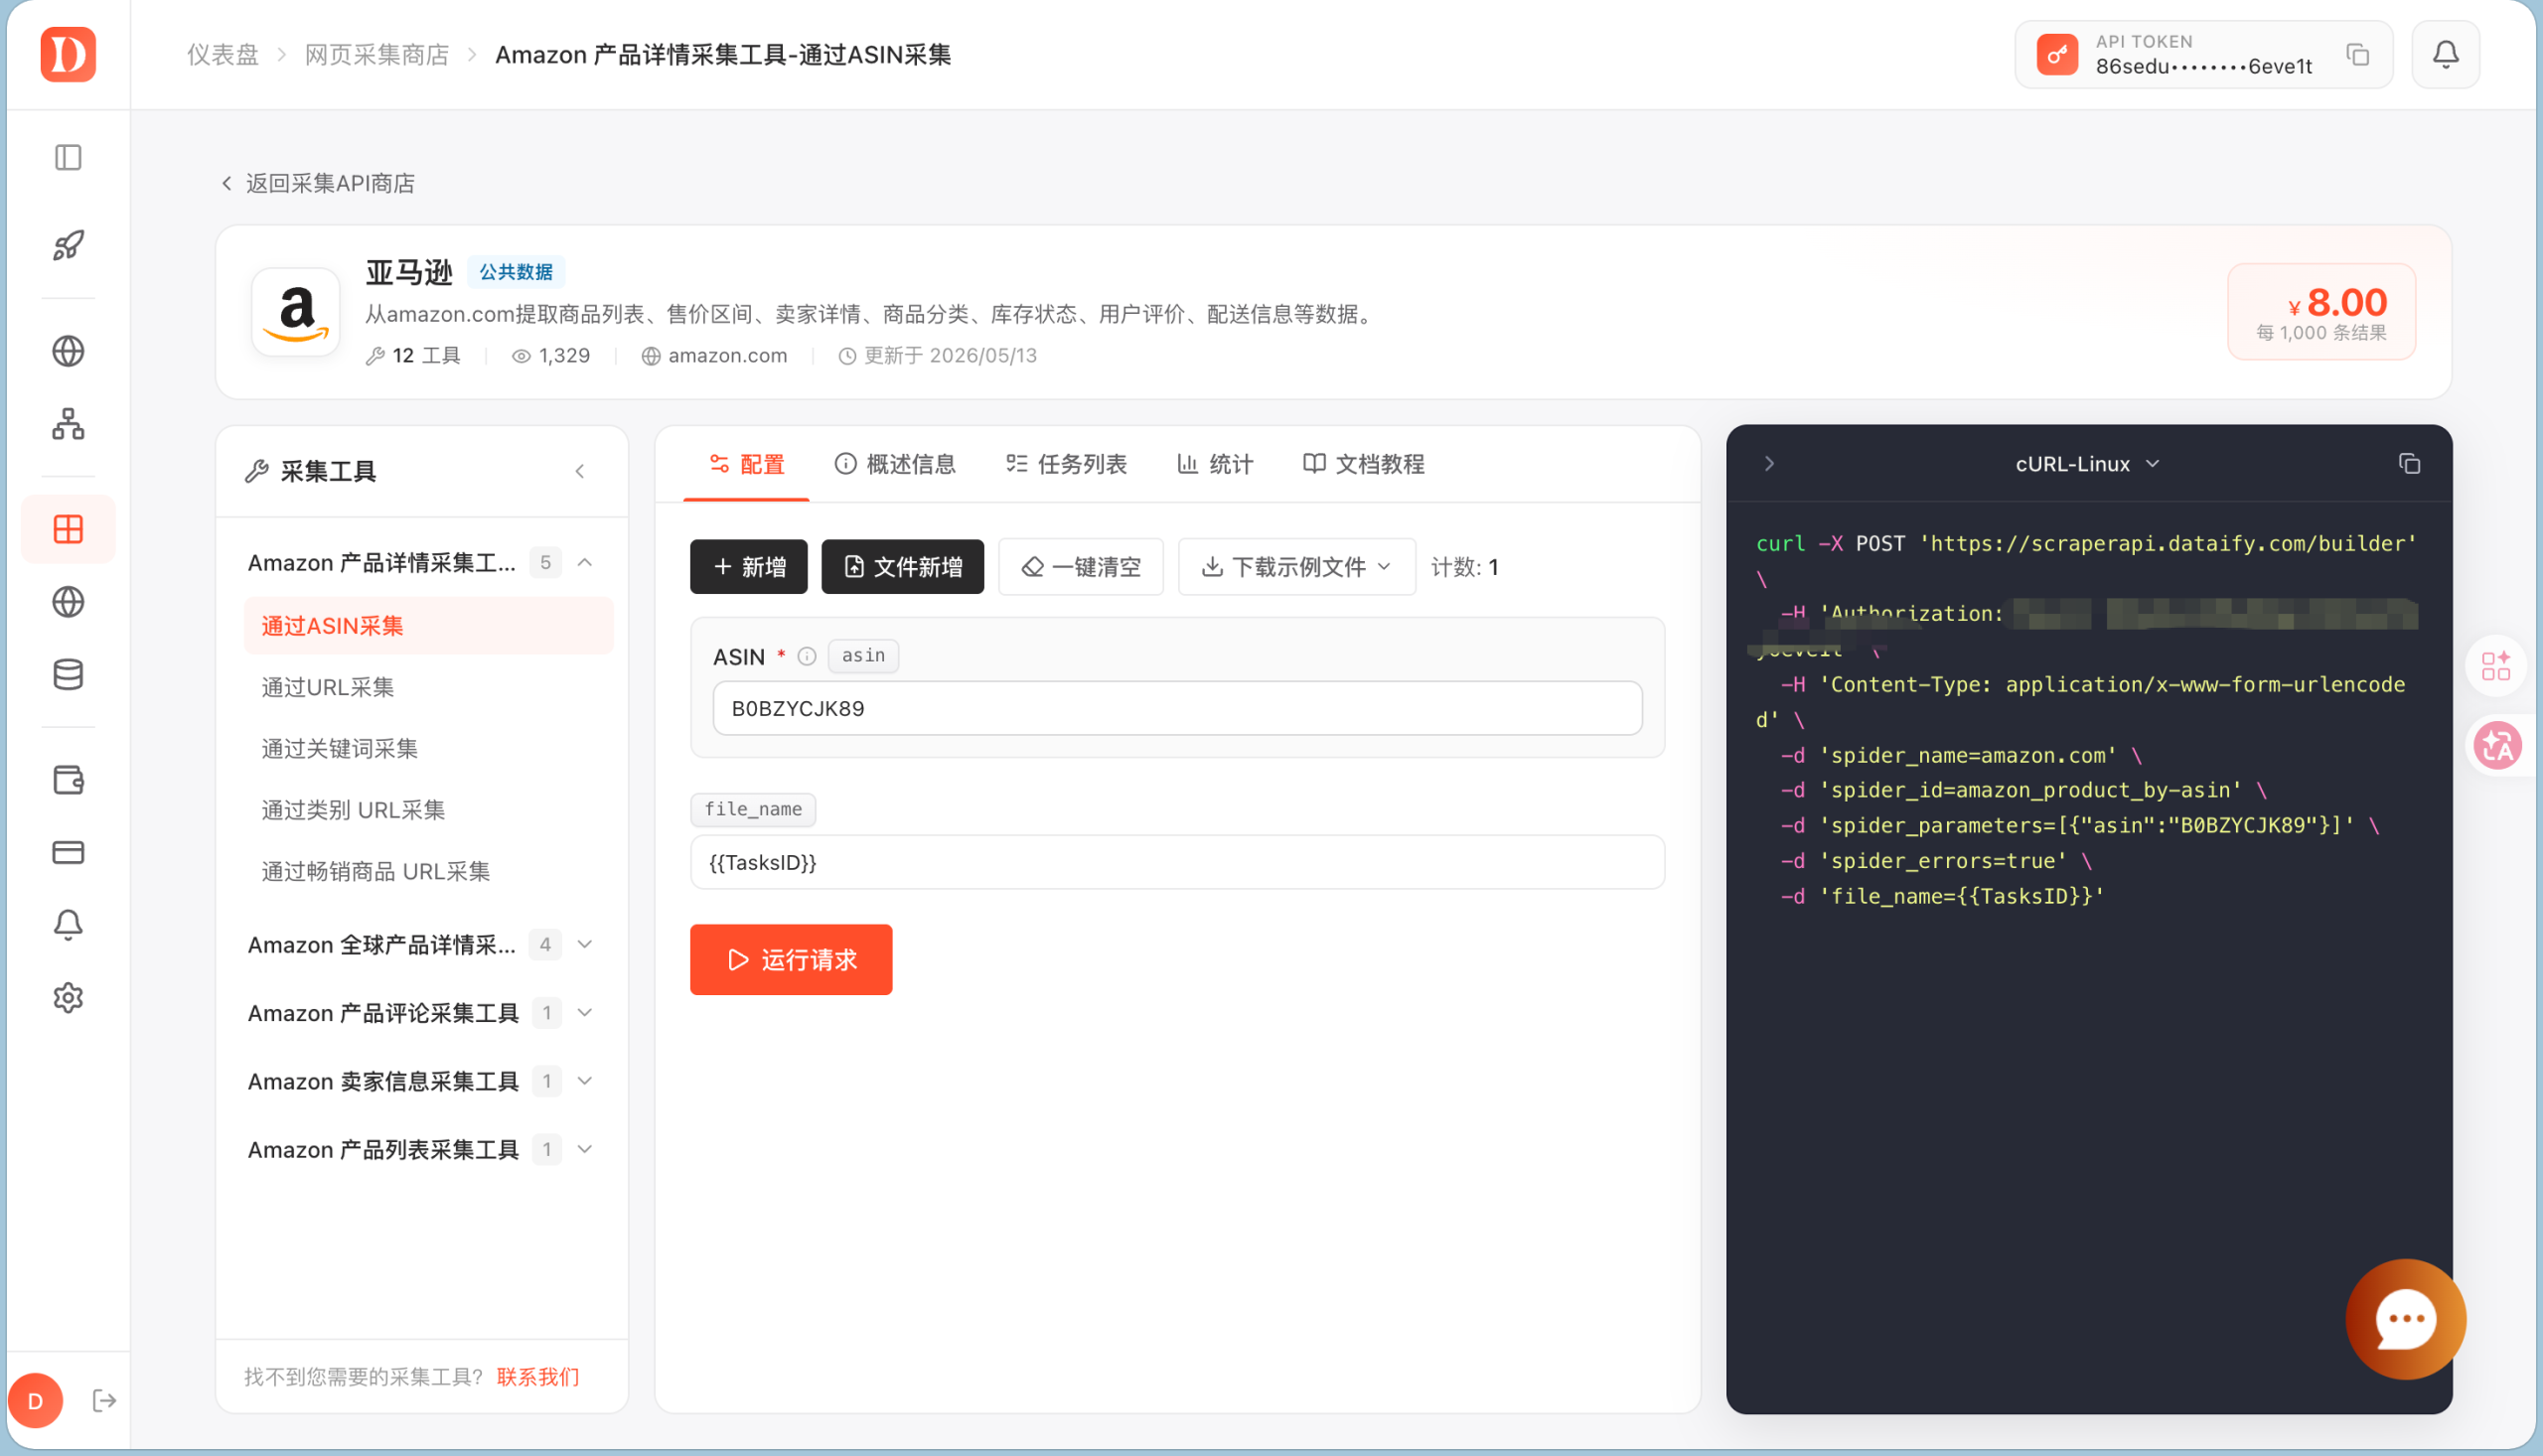Click the 公共数据 tag

(x=516, y=272)
